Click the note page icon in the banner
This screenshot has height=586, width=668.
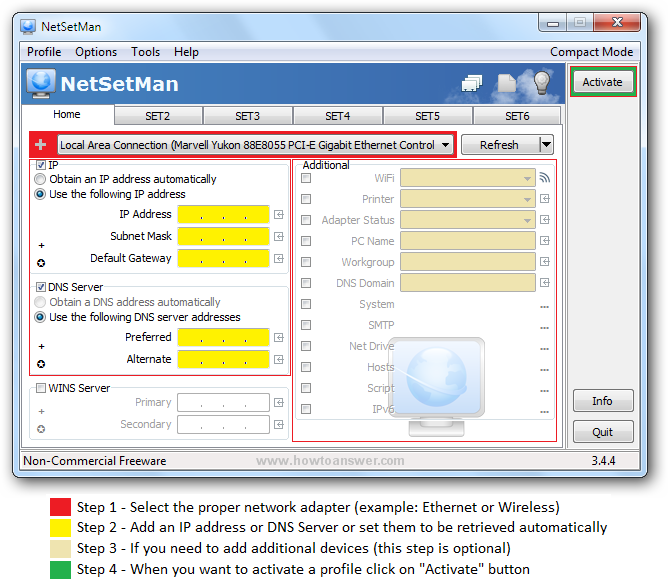pos(507,83)
